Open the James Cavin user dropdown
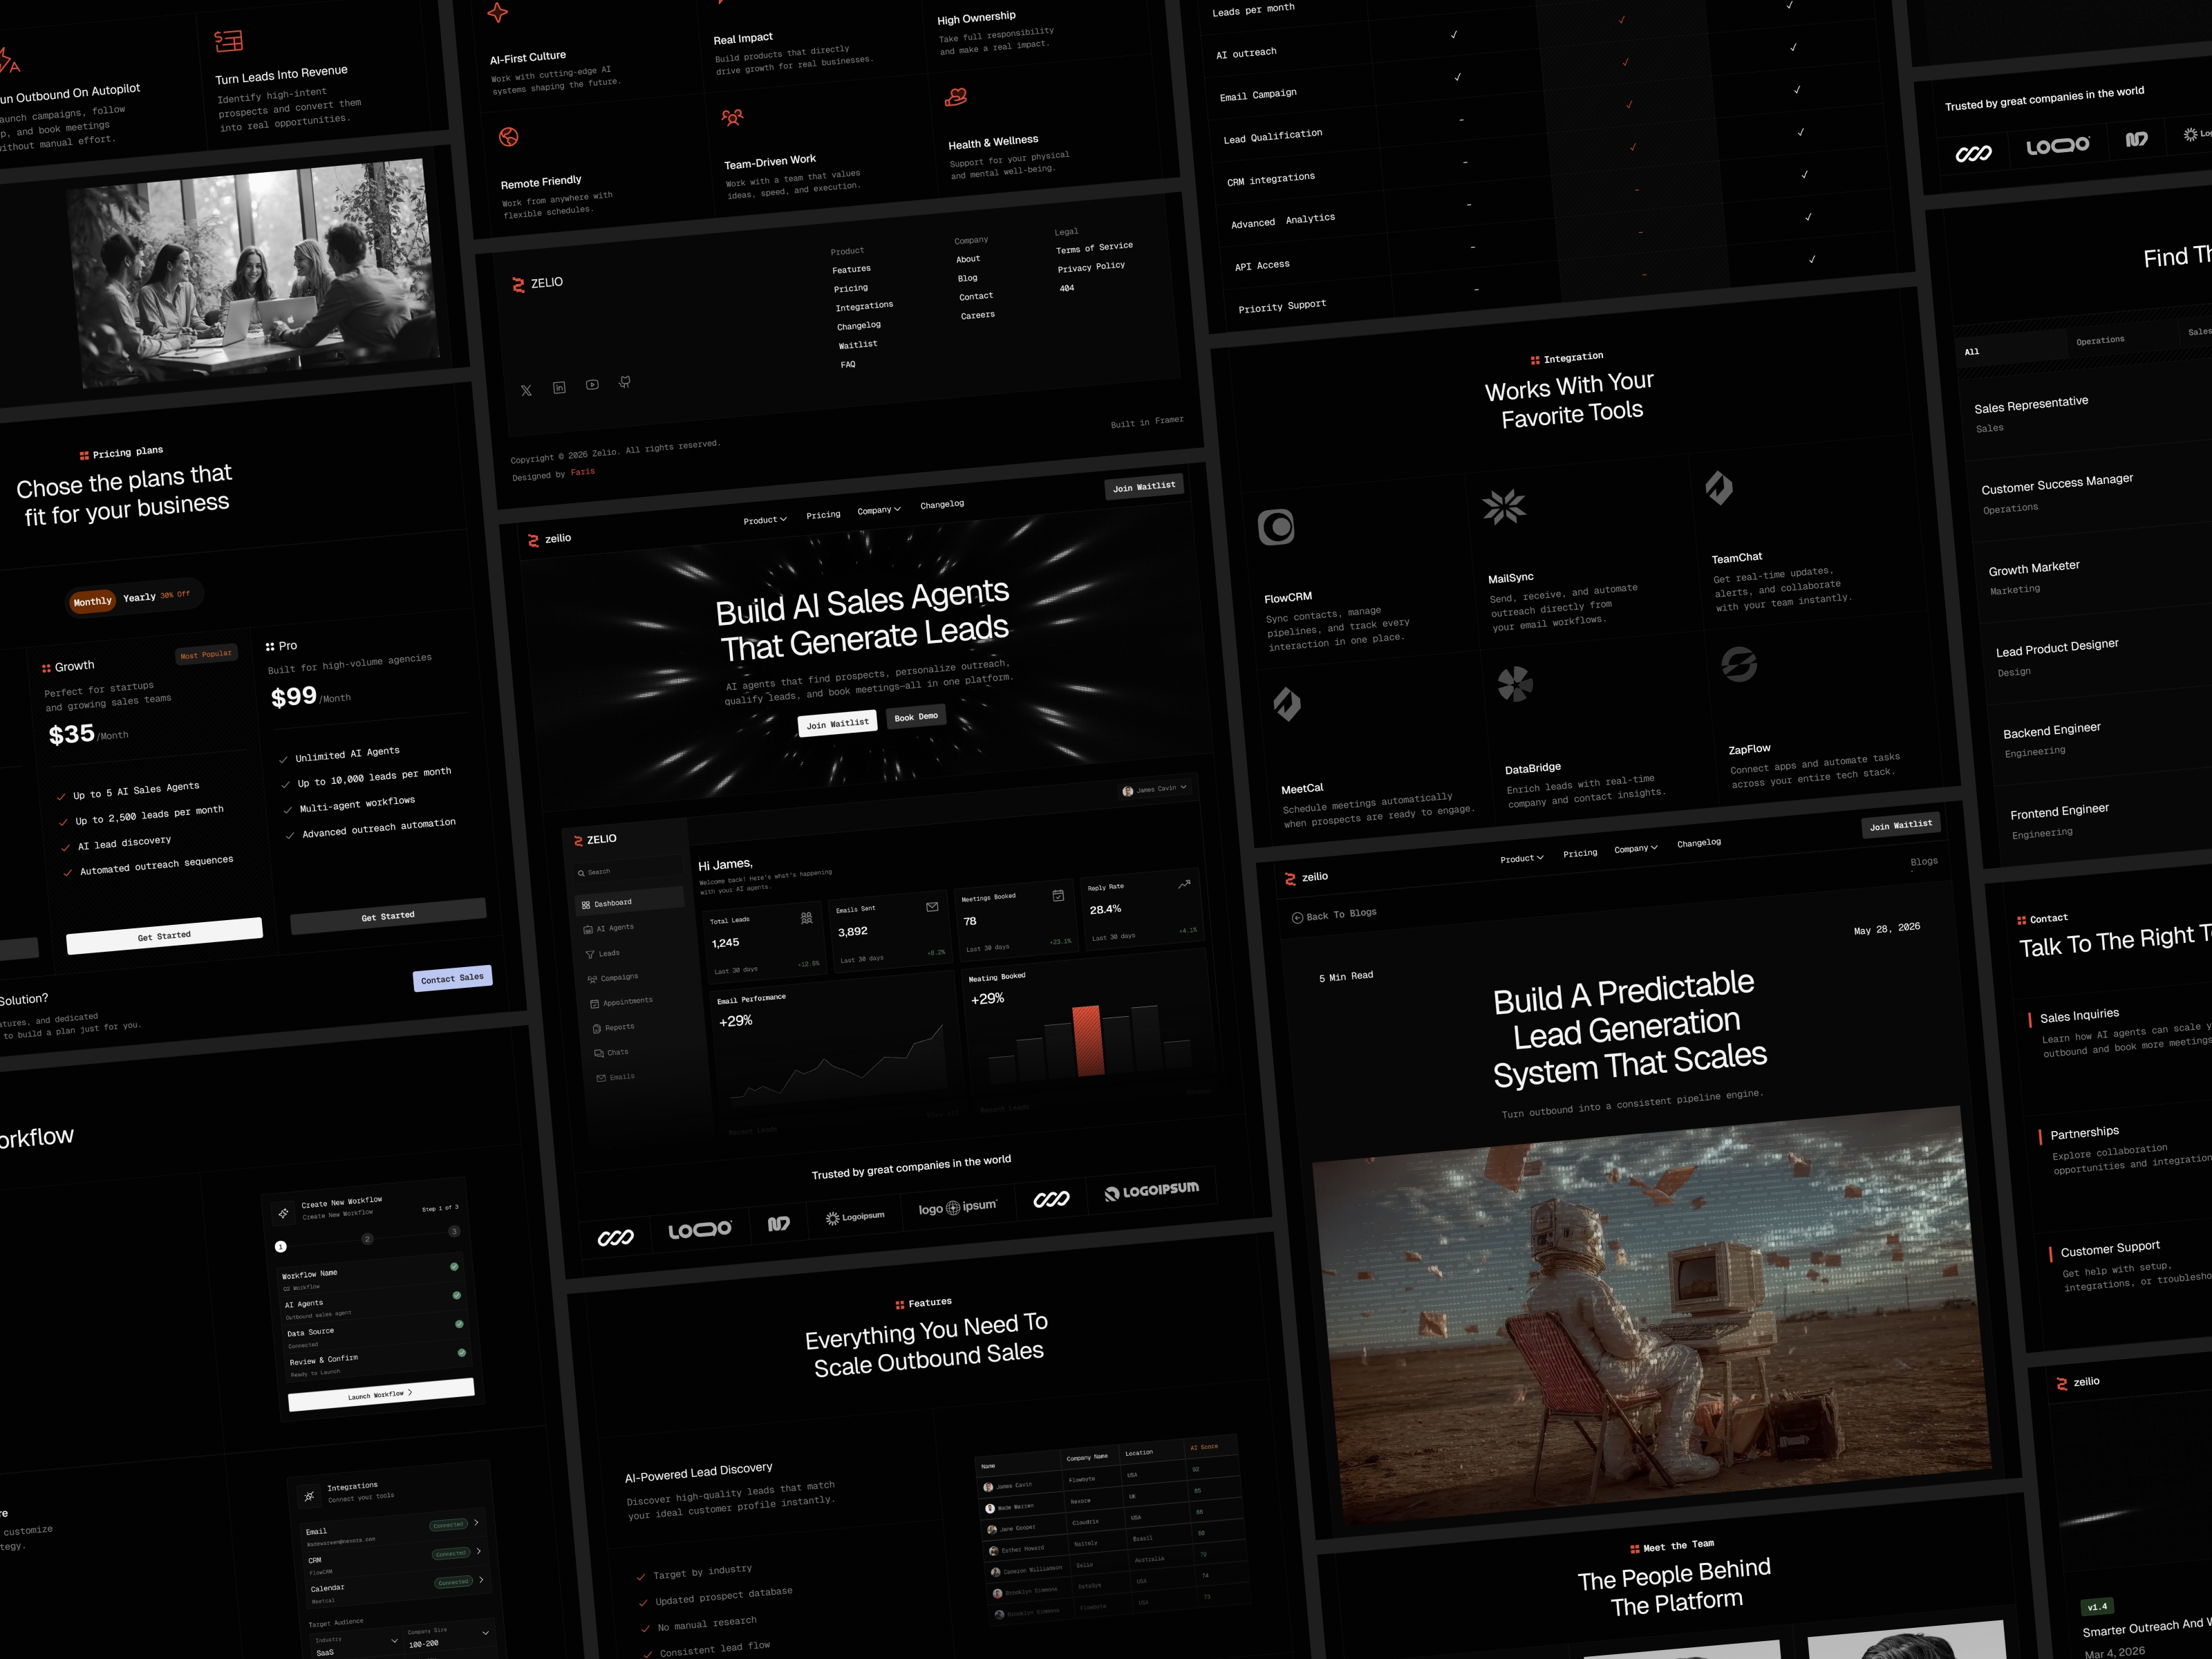This screenshot has height=1659, width=2212. 1155,790
